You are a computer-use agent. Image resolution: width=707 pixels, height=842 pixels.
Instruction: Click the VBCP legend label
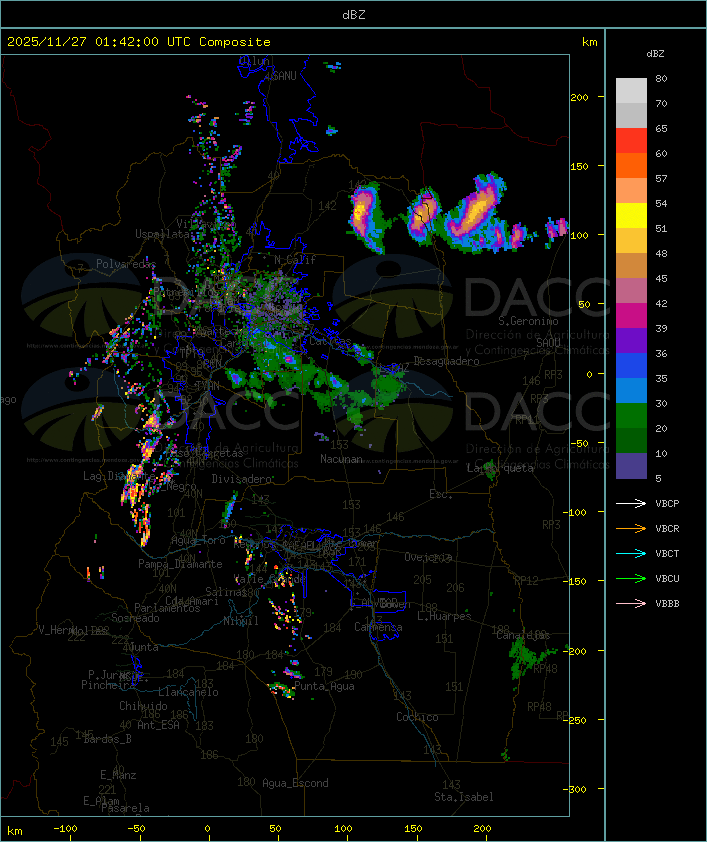[667, 504]
